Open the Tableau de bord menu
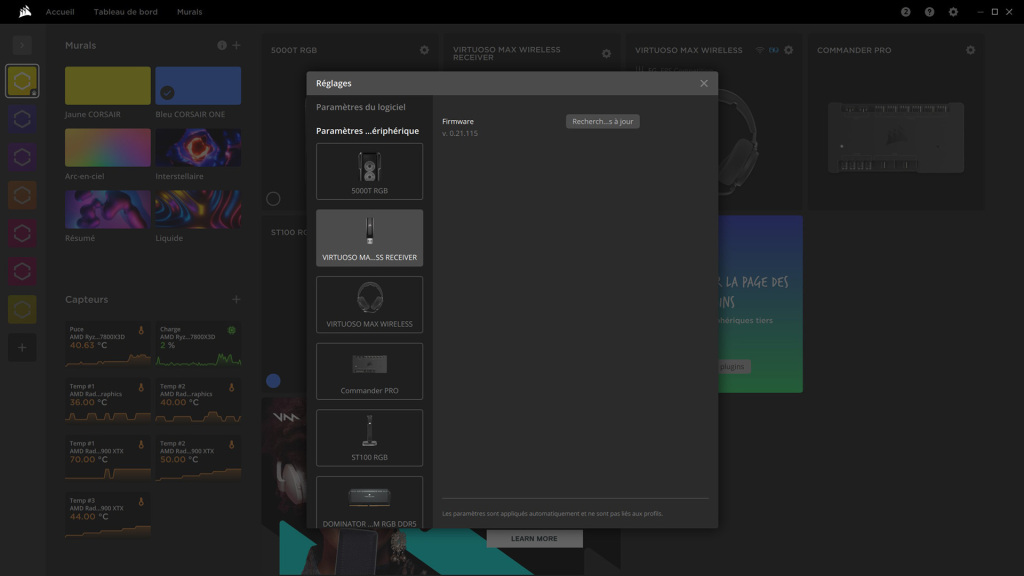Image resolution: width=1024 pixels, height=576 pixels. click(x=125, y=12)
